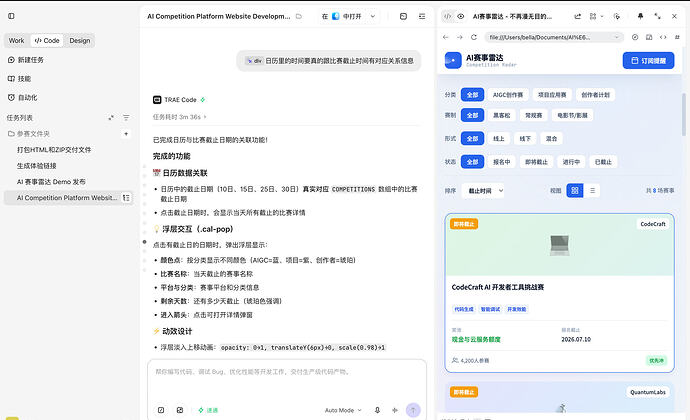Screen dimensions: 690x420
Task: Expand the Auto Mode selector
Action: 343,410
